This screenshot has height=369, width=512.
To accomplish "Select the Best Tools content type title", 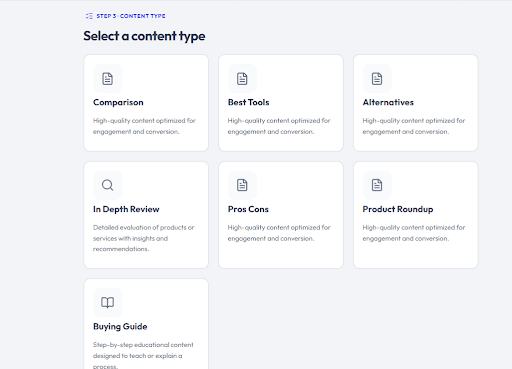I will coord(249,102).
